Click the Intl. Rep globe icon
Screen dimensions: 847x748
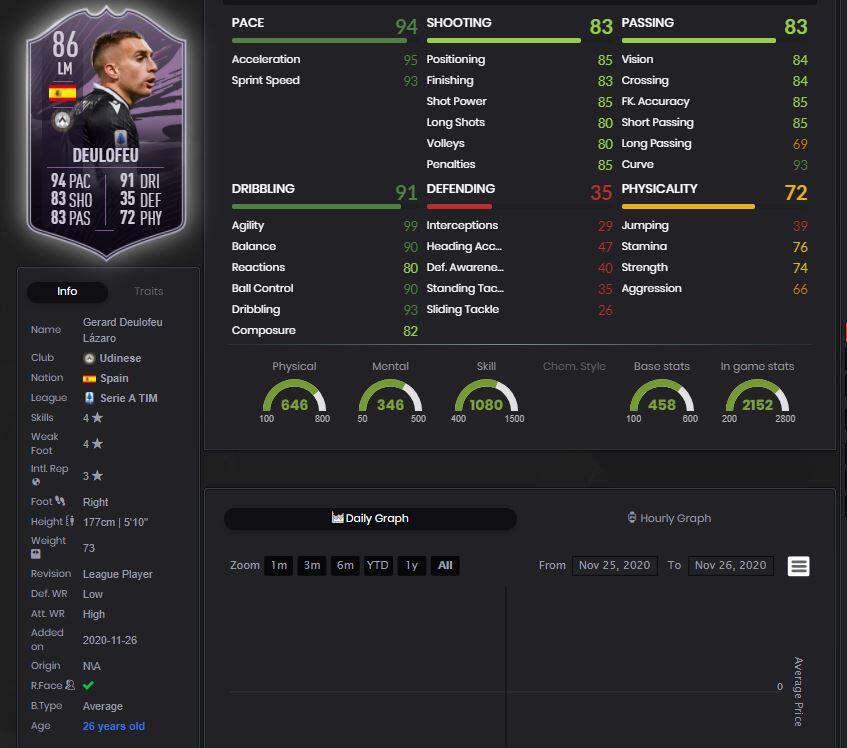[36, 482]
